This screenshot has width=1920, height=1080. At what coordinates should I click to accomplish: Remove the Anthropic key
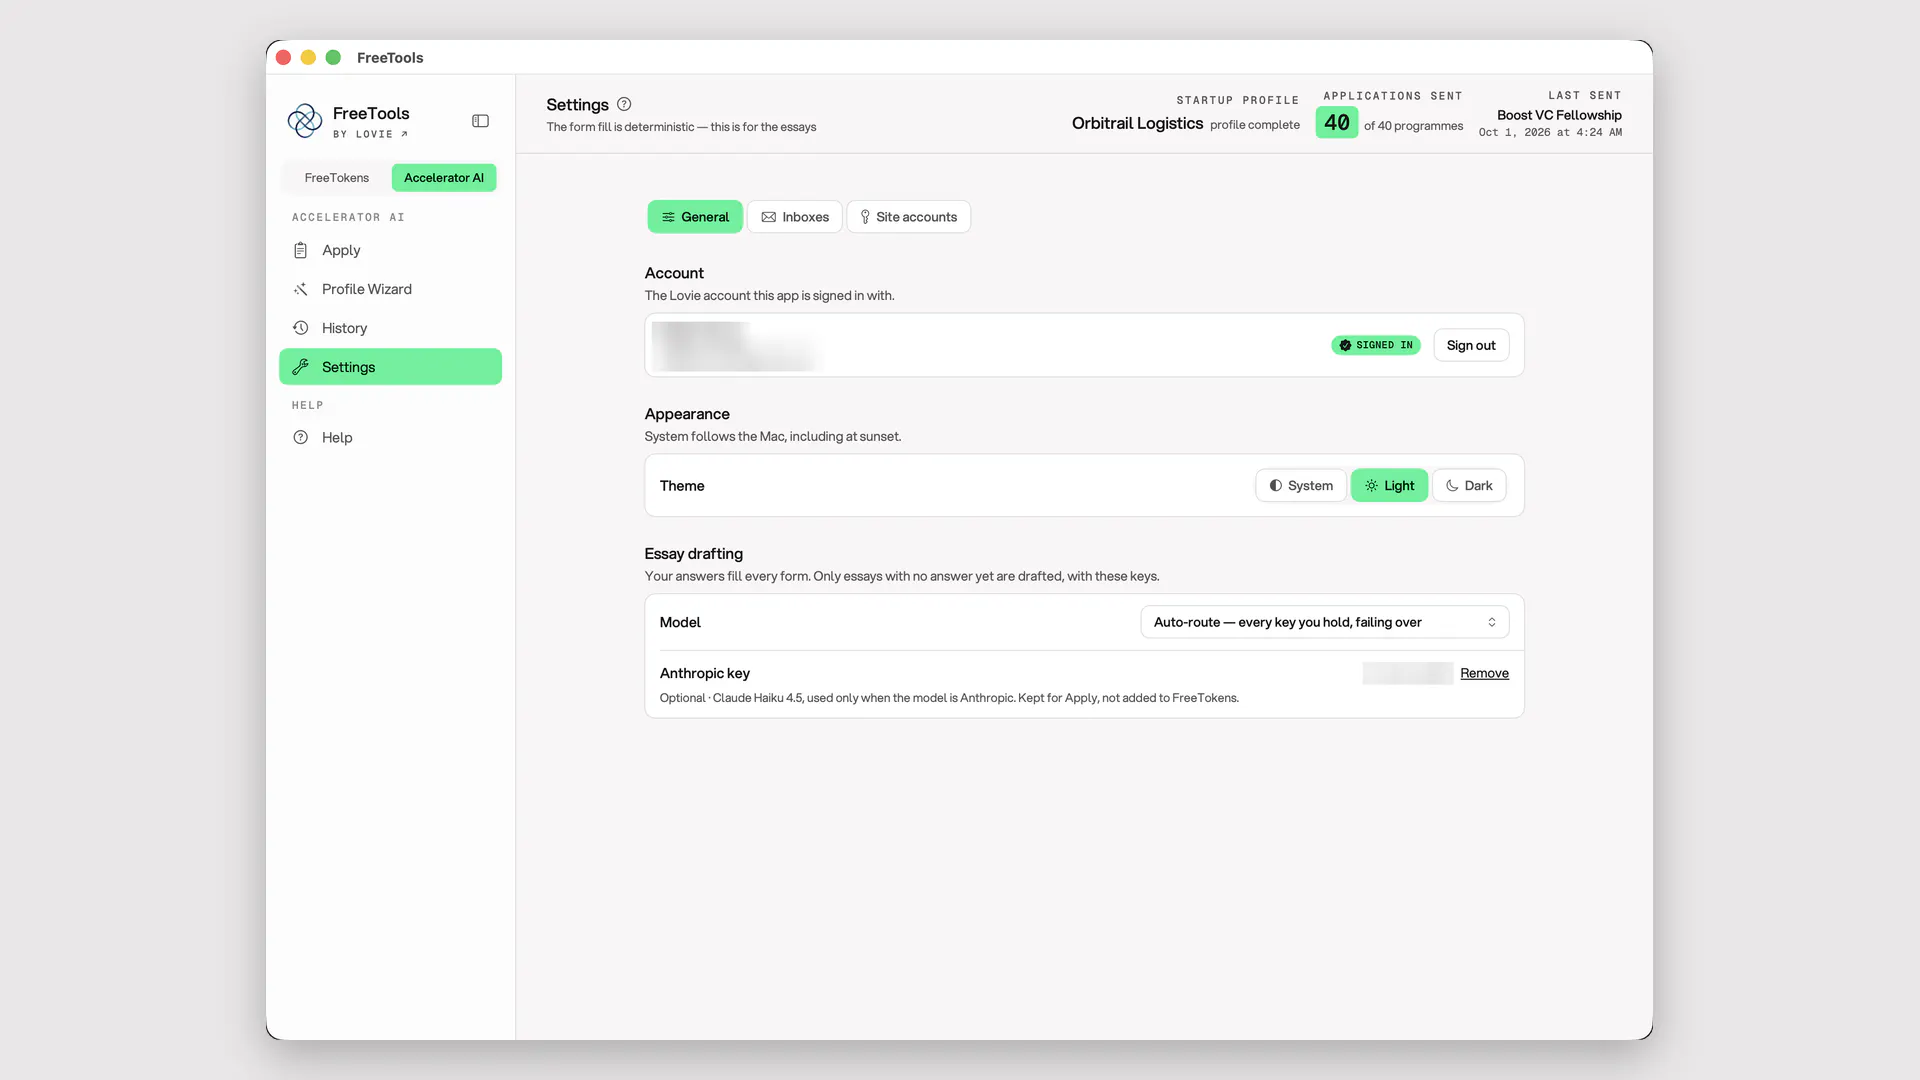(1484, 673)
